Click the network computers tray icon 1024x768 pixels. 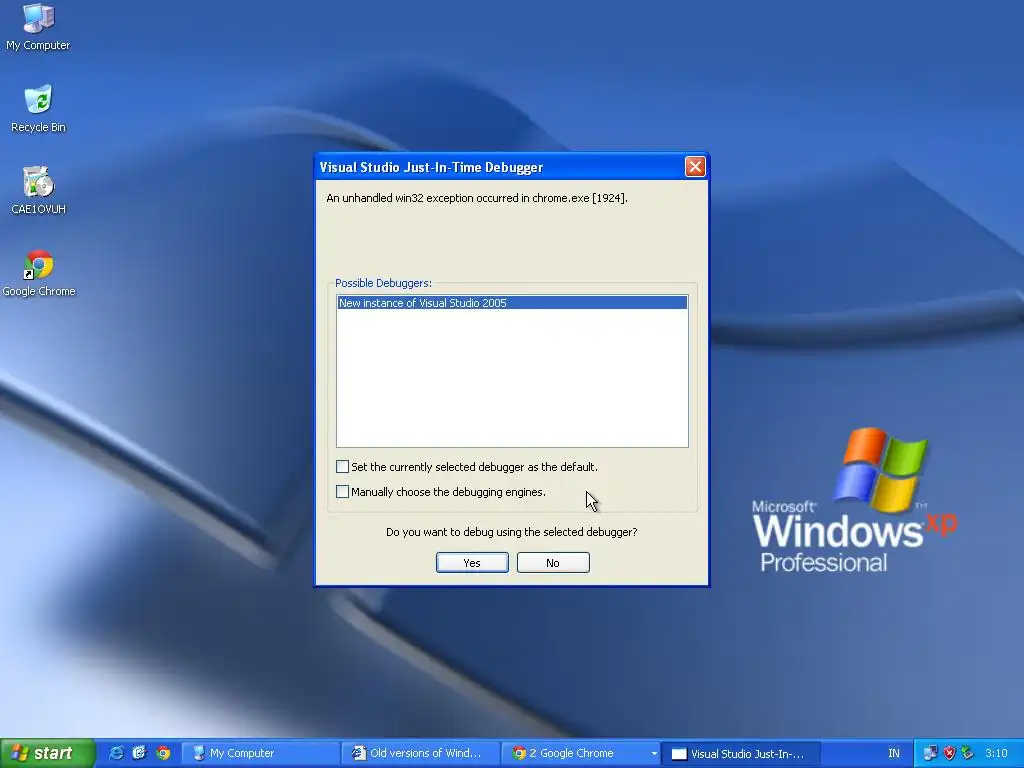[x=930, y=753]
